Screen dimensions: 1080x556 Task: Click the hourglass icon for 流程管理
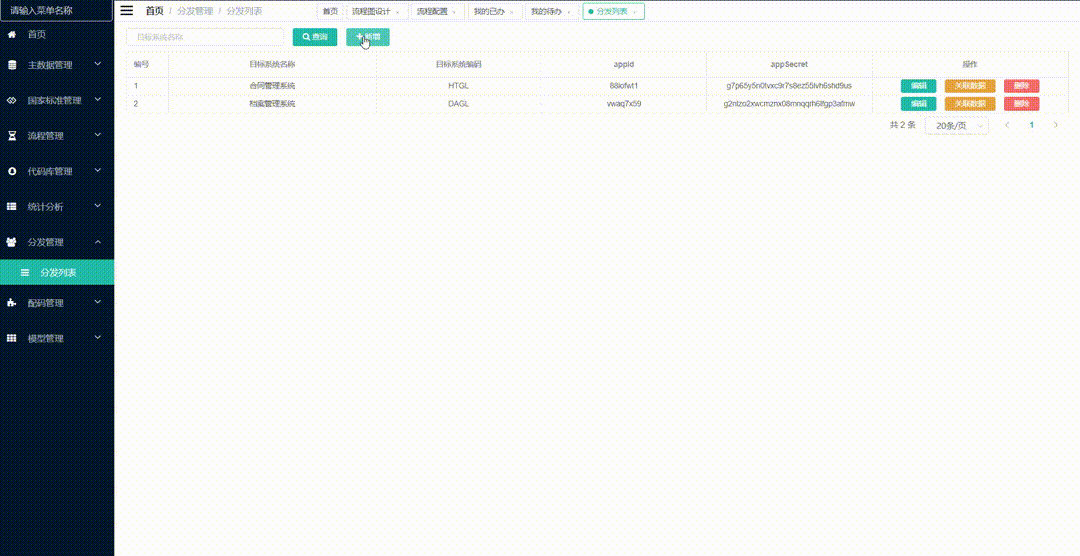(12, 136)
